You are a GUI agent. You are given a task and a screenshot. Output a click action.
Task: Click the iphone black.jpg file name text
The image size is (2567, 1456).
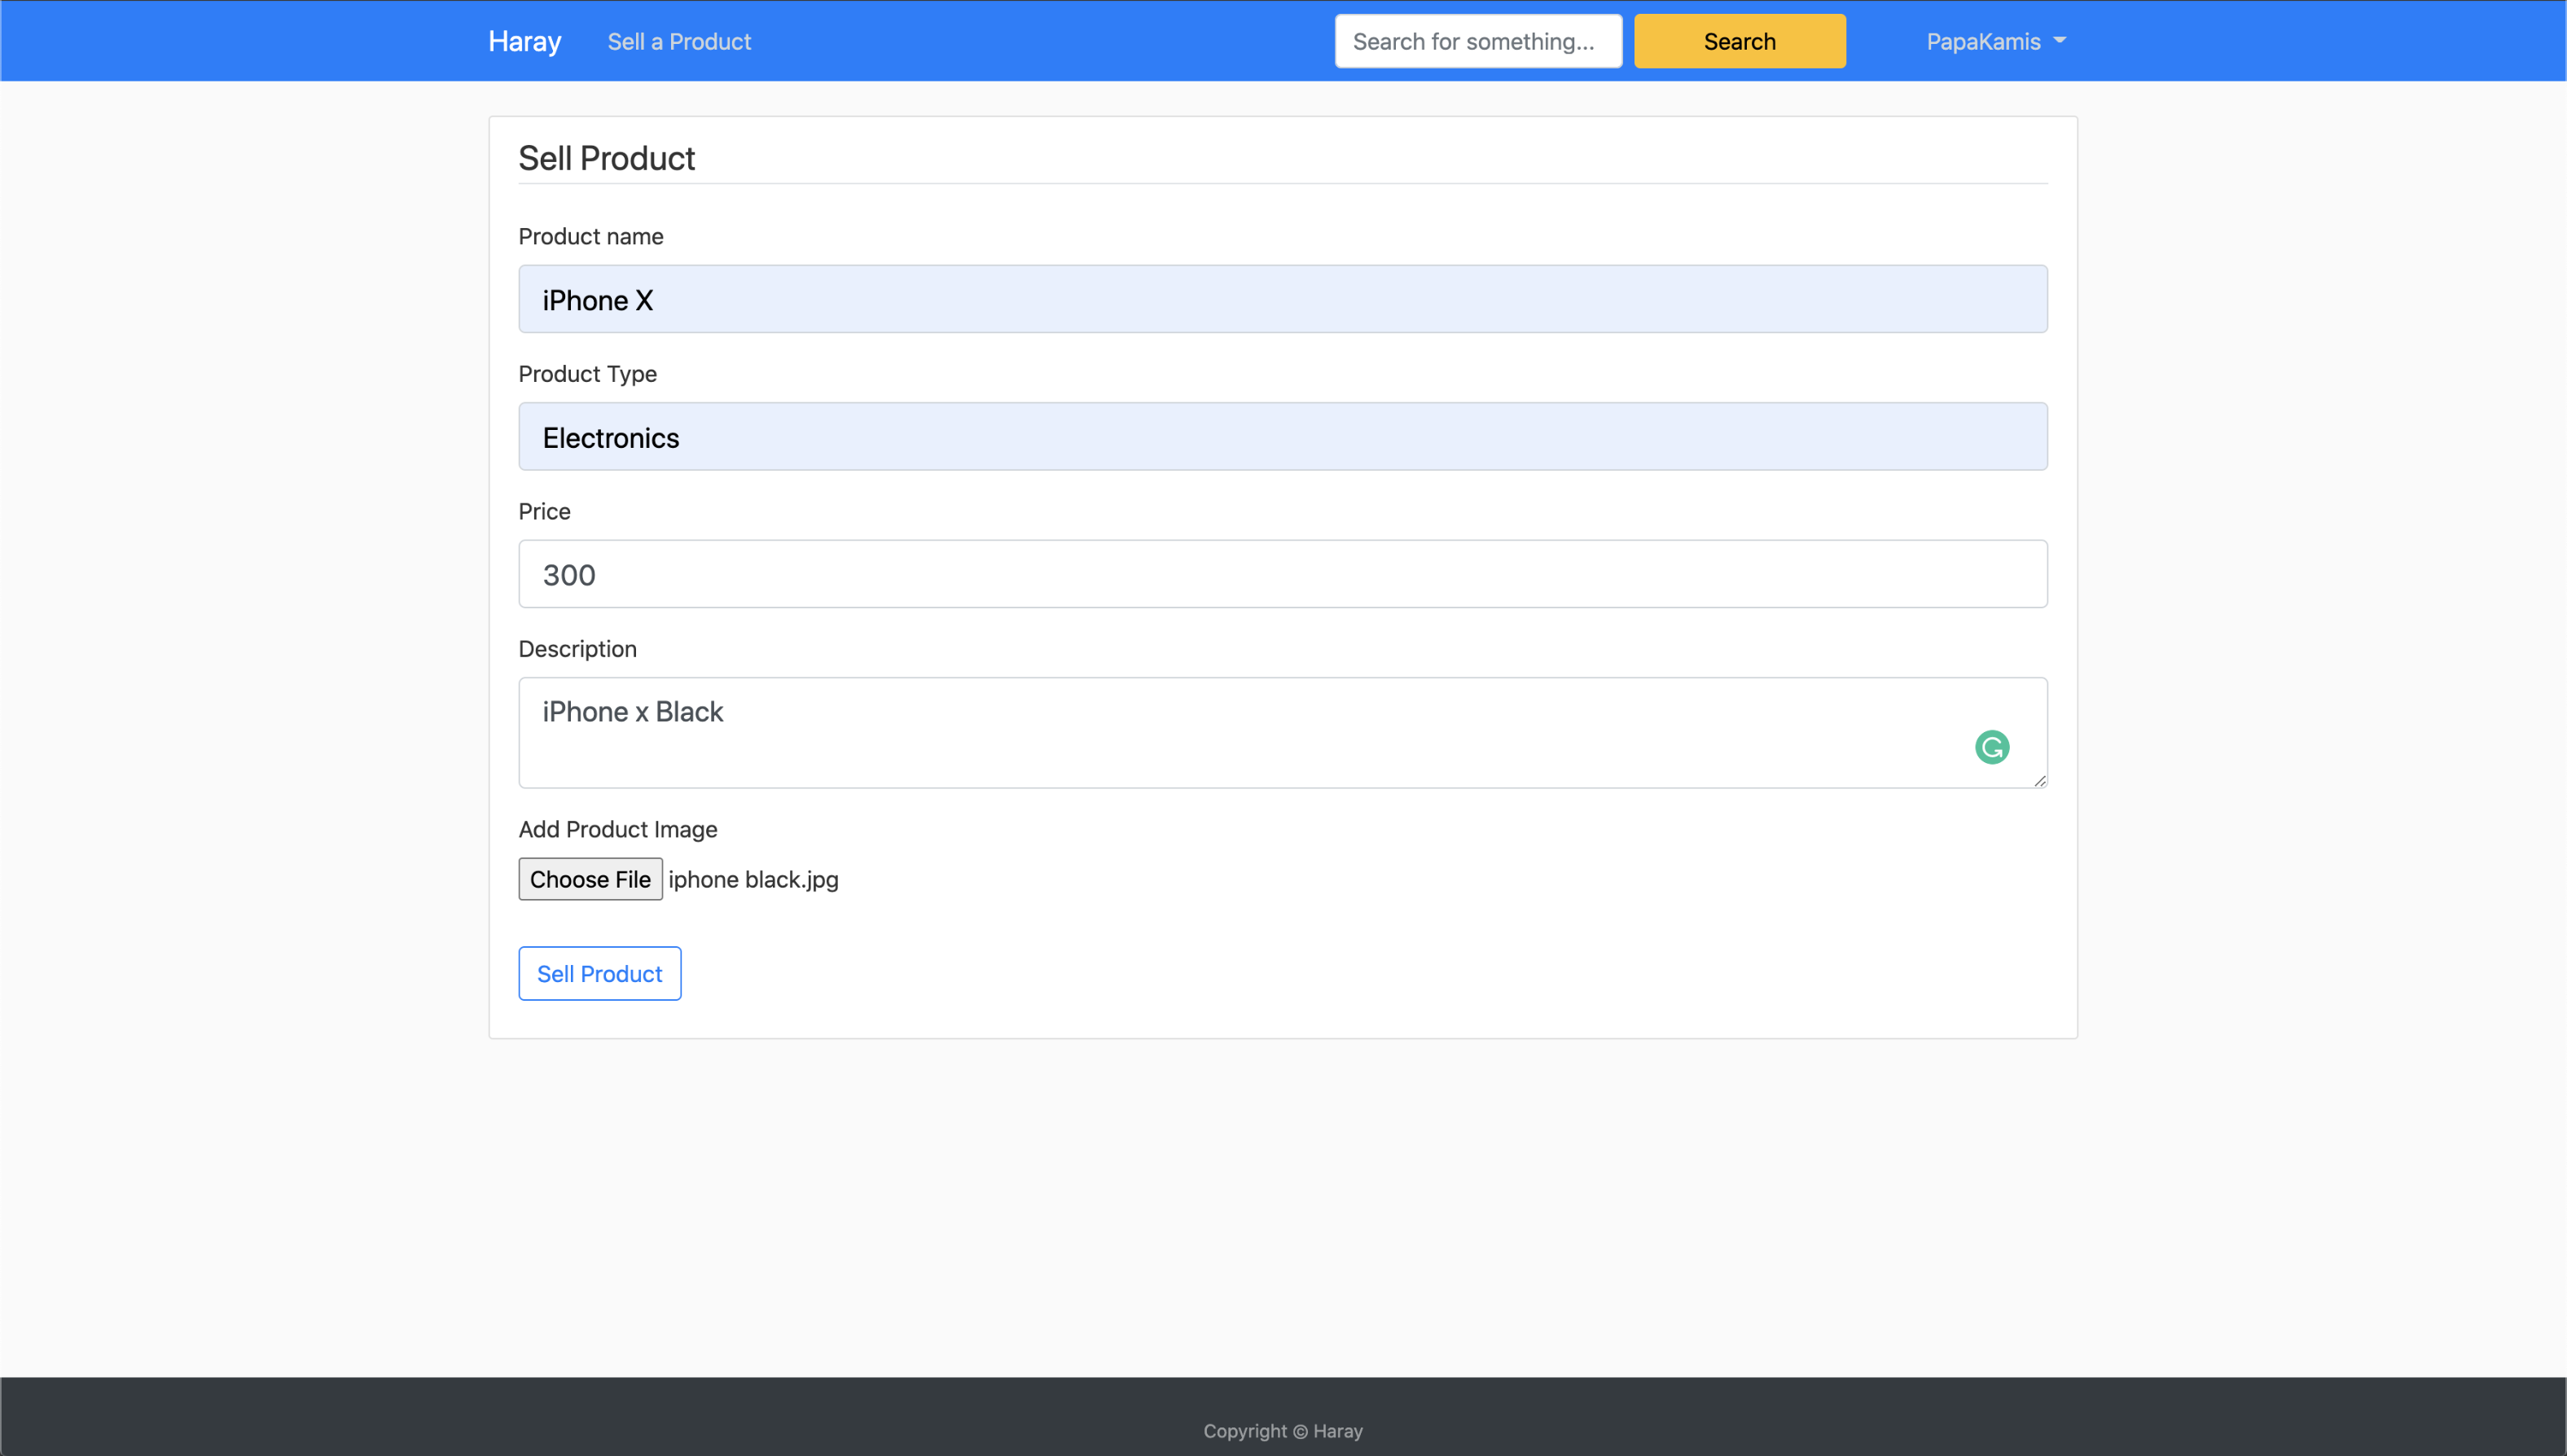point(752,879)
